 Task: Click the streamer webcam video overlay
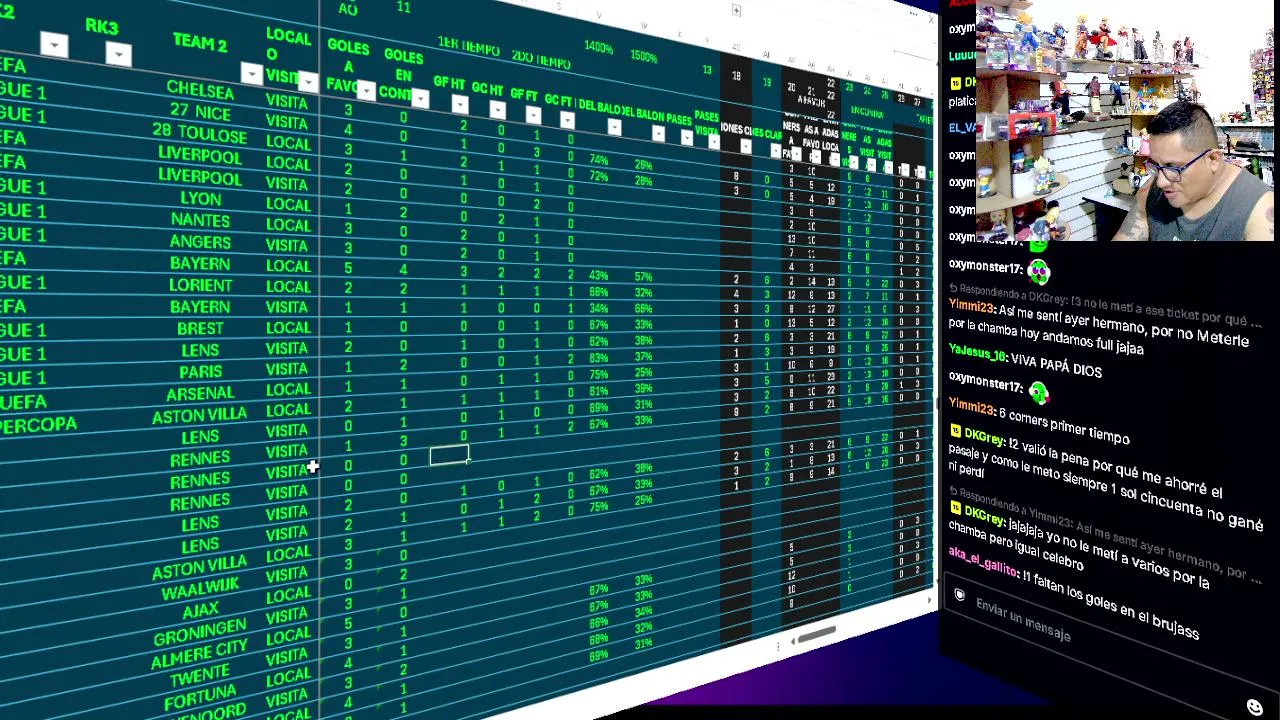pos(1125,121)
